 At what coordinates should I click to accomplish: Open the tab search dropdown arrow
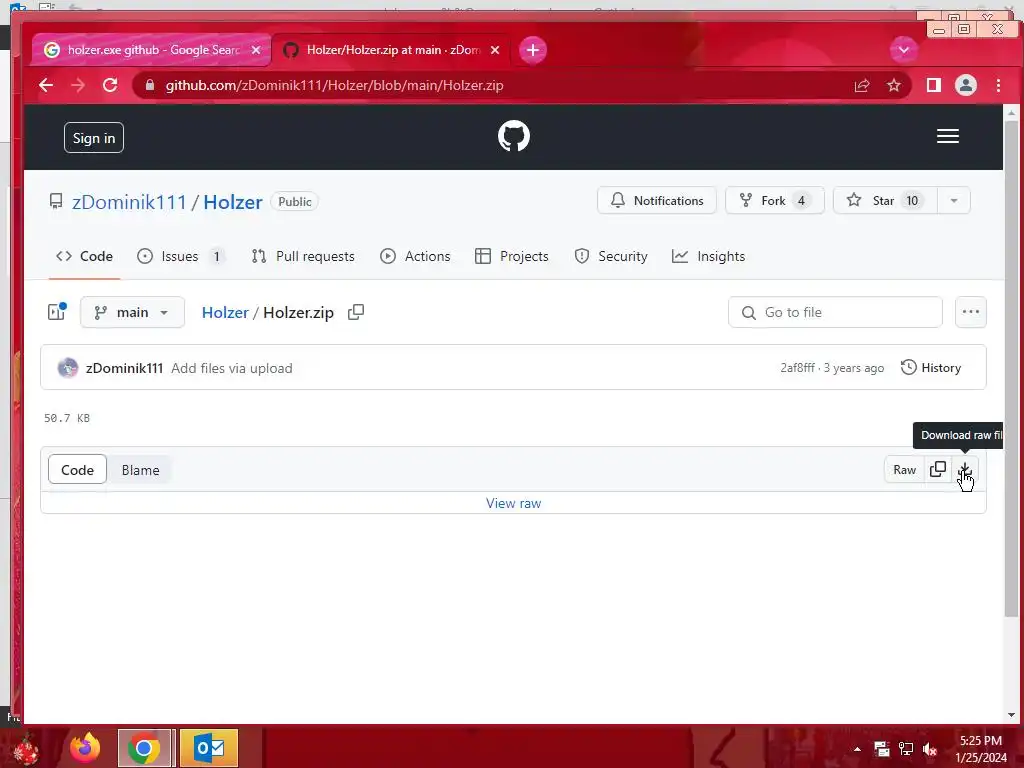point(904,50)
